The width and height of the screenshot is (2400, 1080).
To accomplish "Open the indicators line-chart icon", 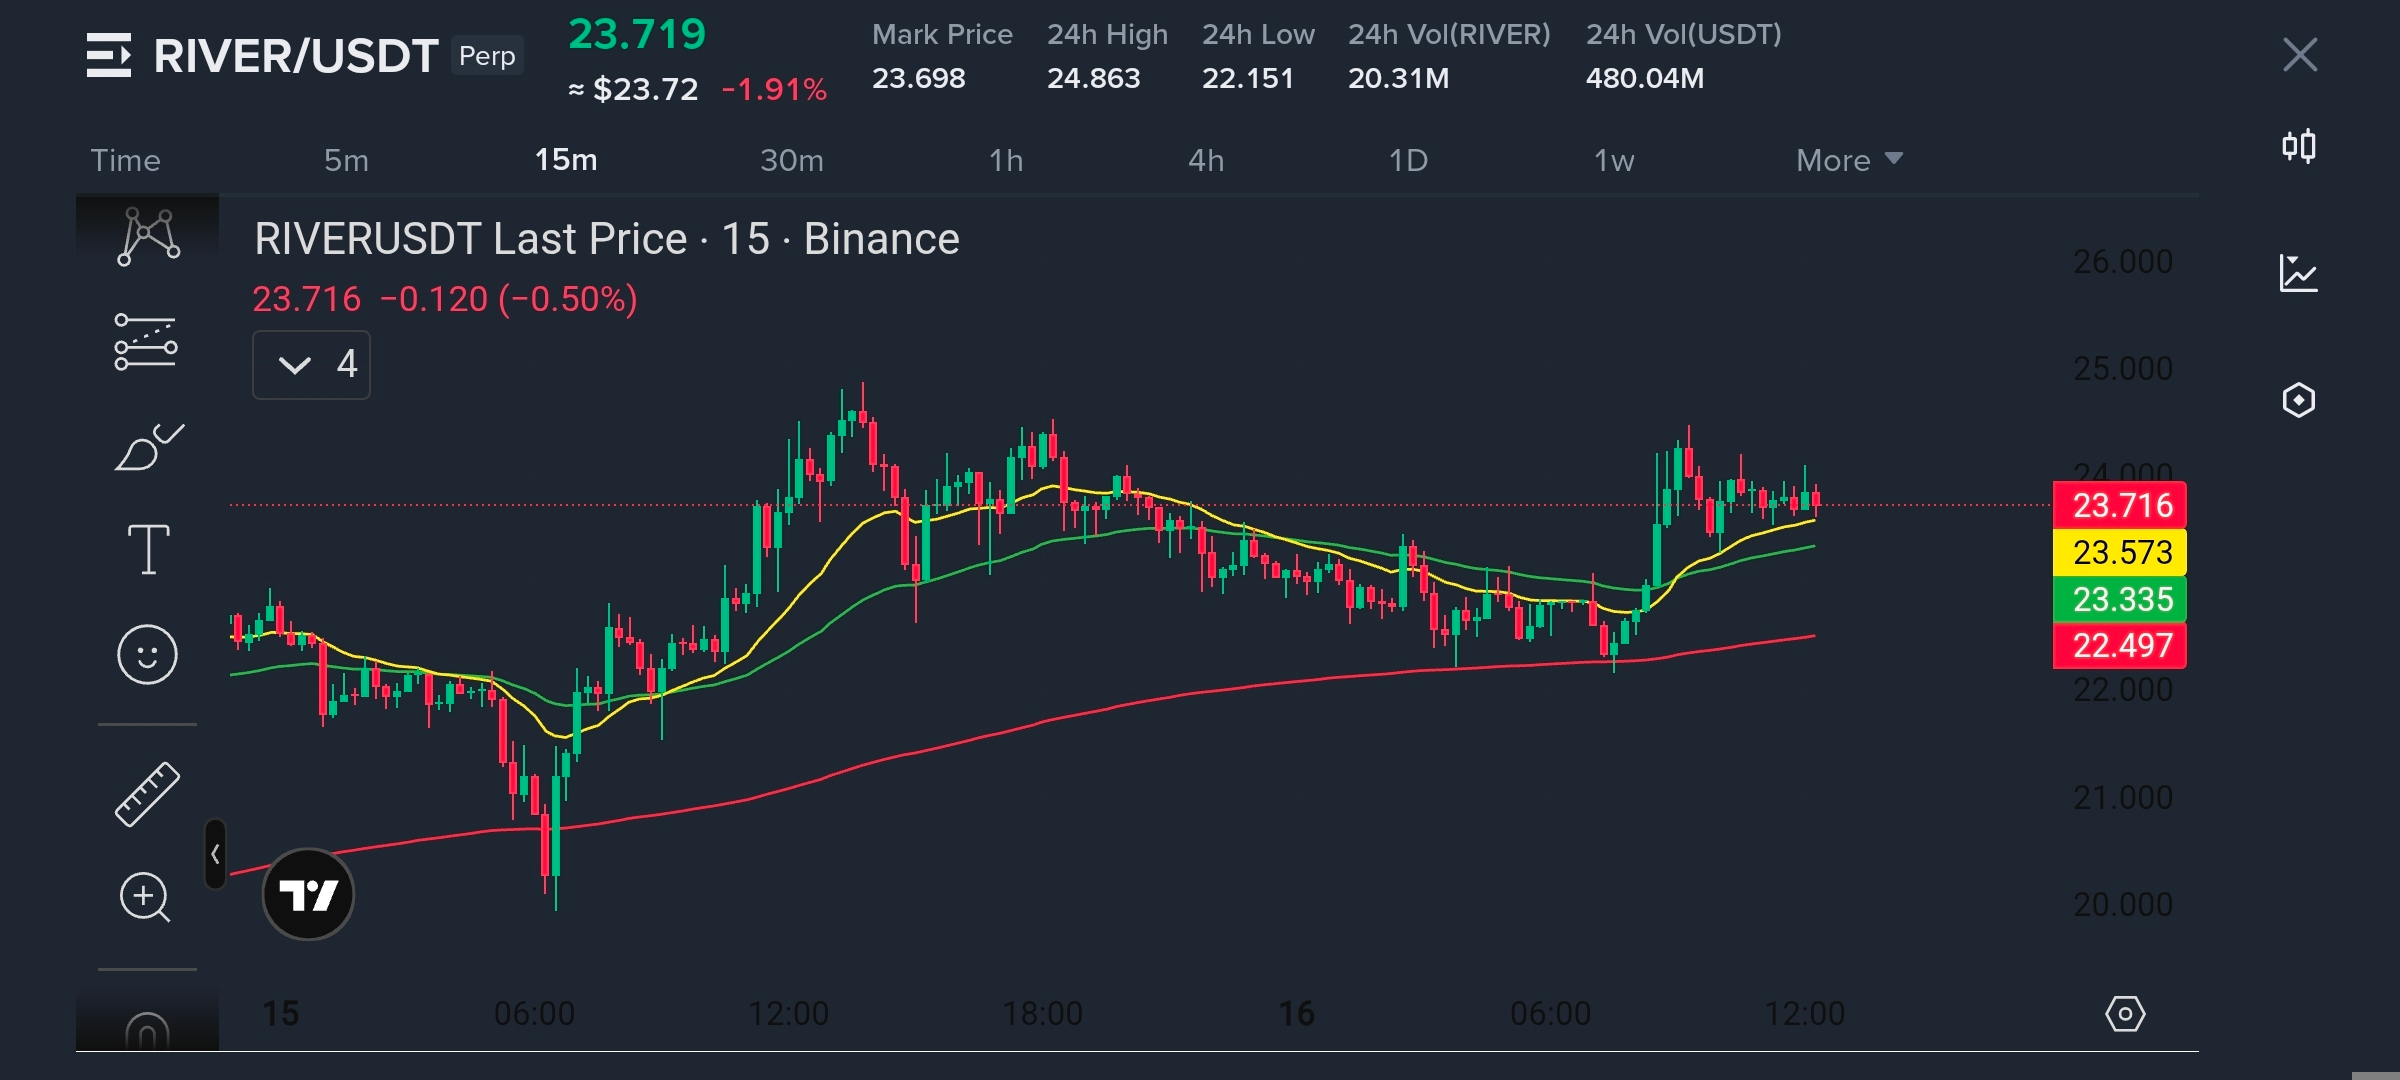I will (2298, 273).
